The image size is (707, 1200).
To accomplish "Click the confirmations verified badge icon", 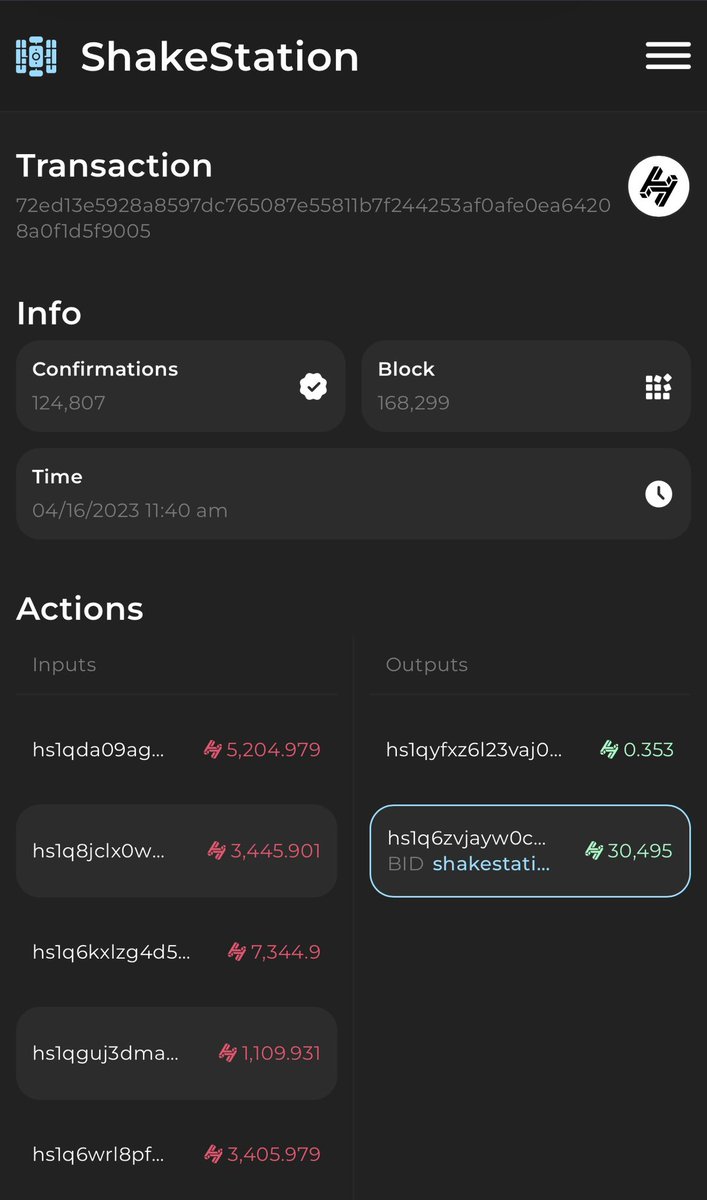I will click(x=313, y=386).
